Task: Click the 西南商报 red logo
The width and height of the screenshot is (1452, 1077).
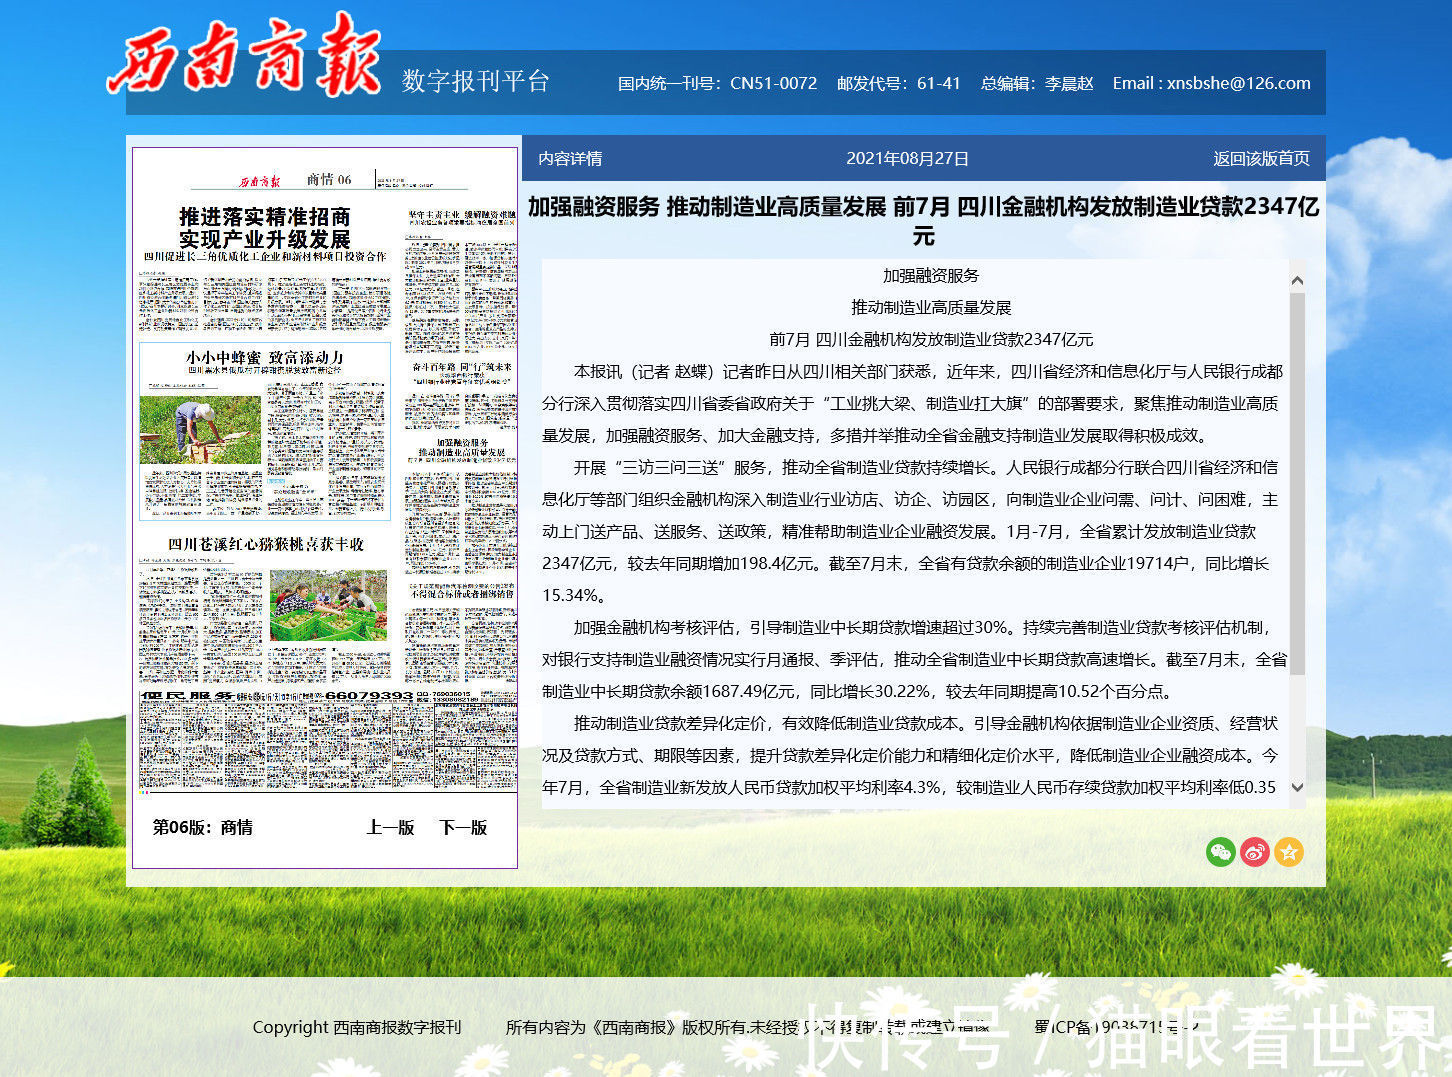Action: [245, 55]
